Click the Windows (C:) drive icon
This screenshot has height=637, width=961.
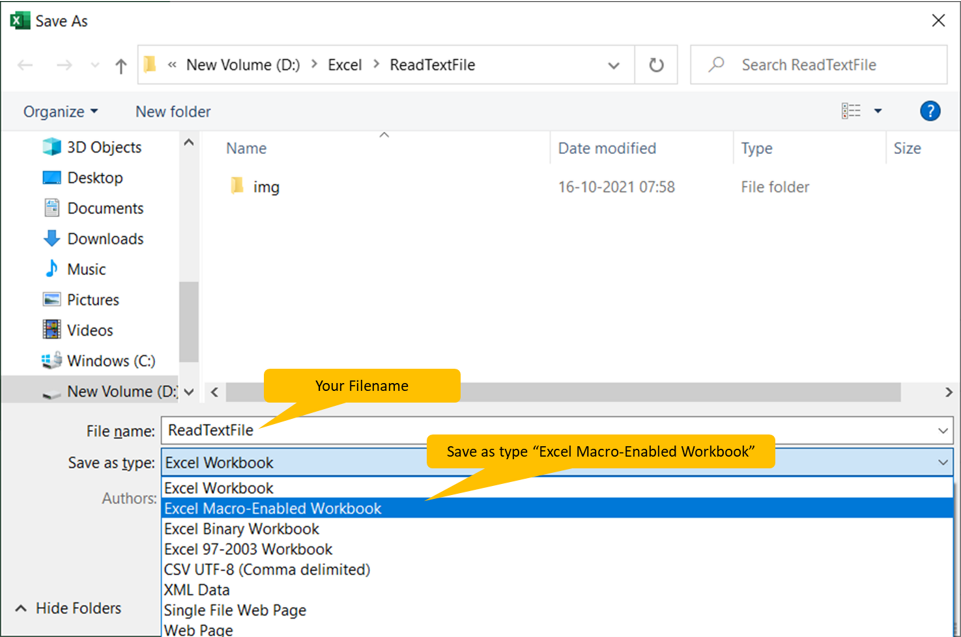51,360
